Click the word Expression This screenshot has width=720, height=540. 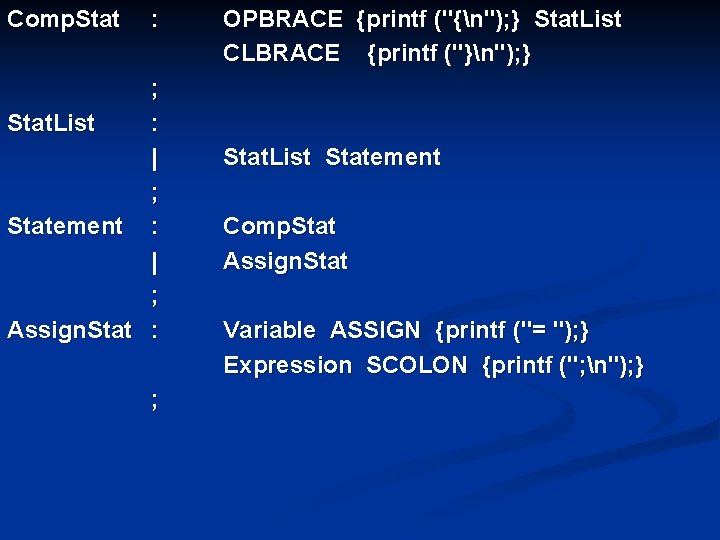coord(288,365)
